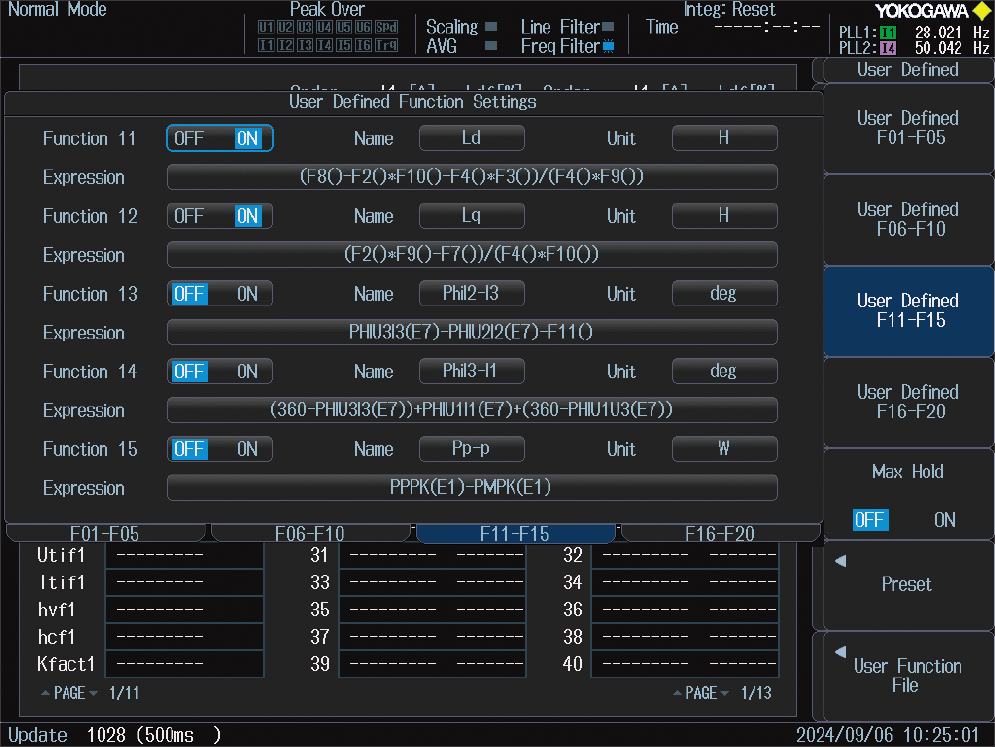The height and width of the screenshot is (747, 995).
Task: Open the Preset submenu arrow
Action: pos(841,561)
